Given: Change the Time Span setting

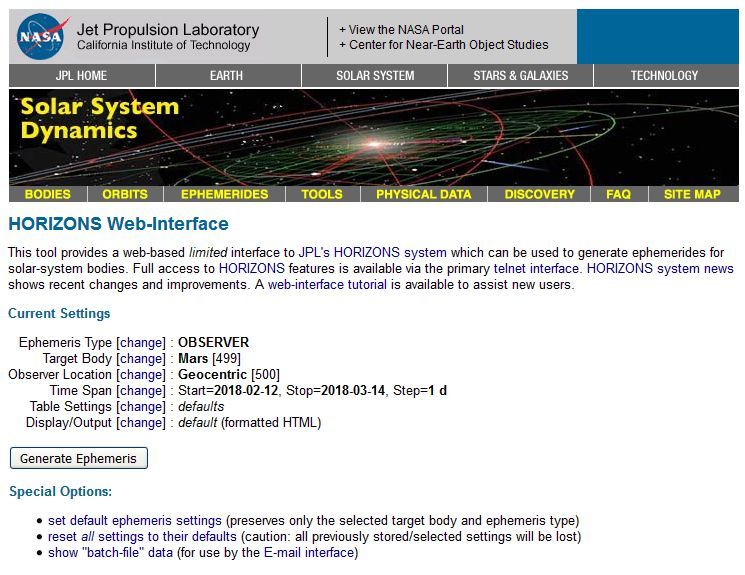Looking at the screenshot, I should [x=141, y=391].
